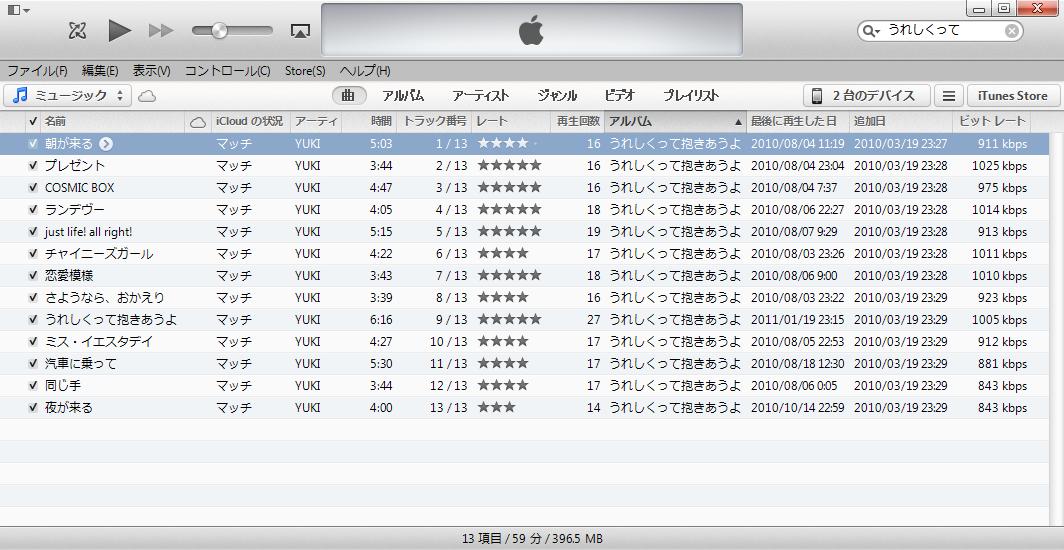Screen dimensions: 1064x550
Task: Open arrow menu next to 朝が来る
Action: pyautogui.click(x=105, y=144)
